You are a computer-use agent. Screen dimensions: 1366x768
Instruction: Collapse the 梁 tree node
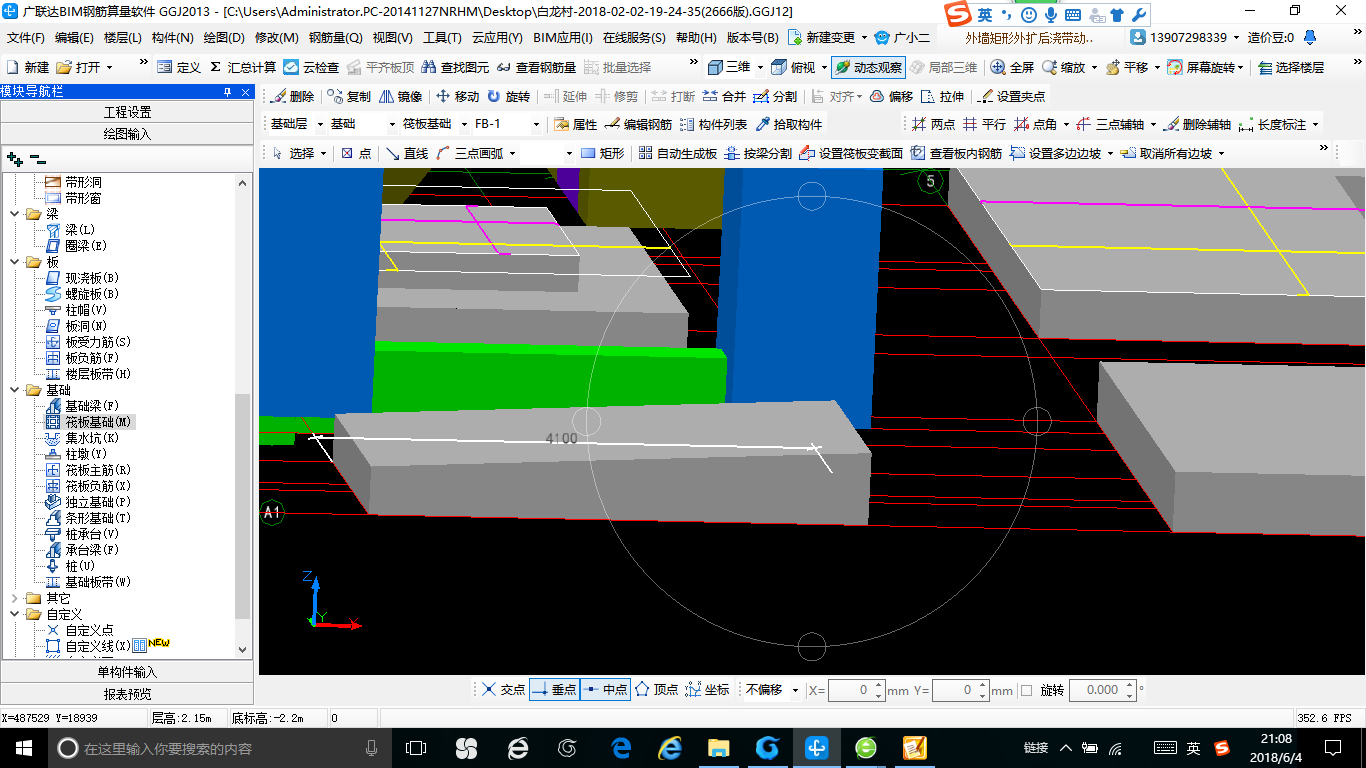[14, 214]
